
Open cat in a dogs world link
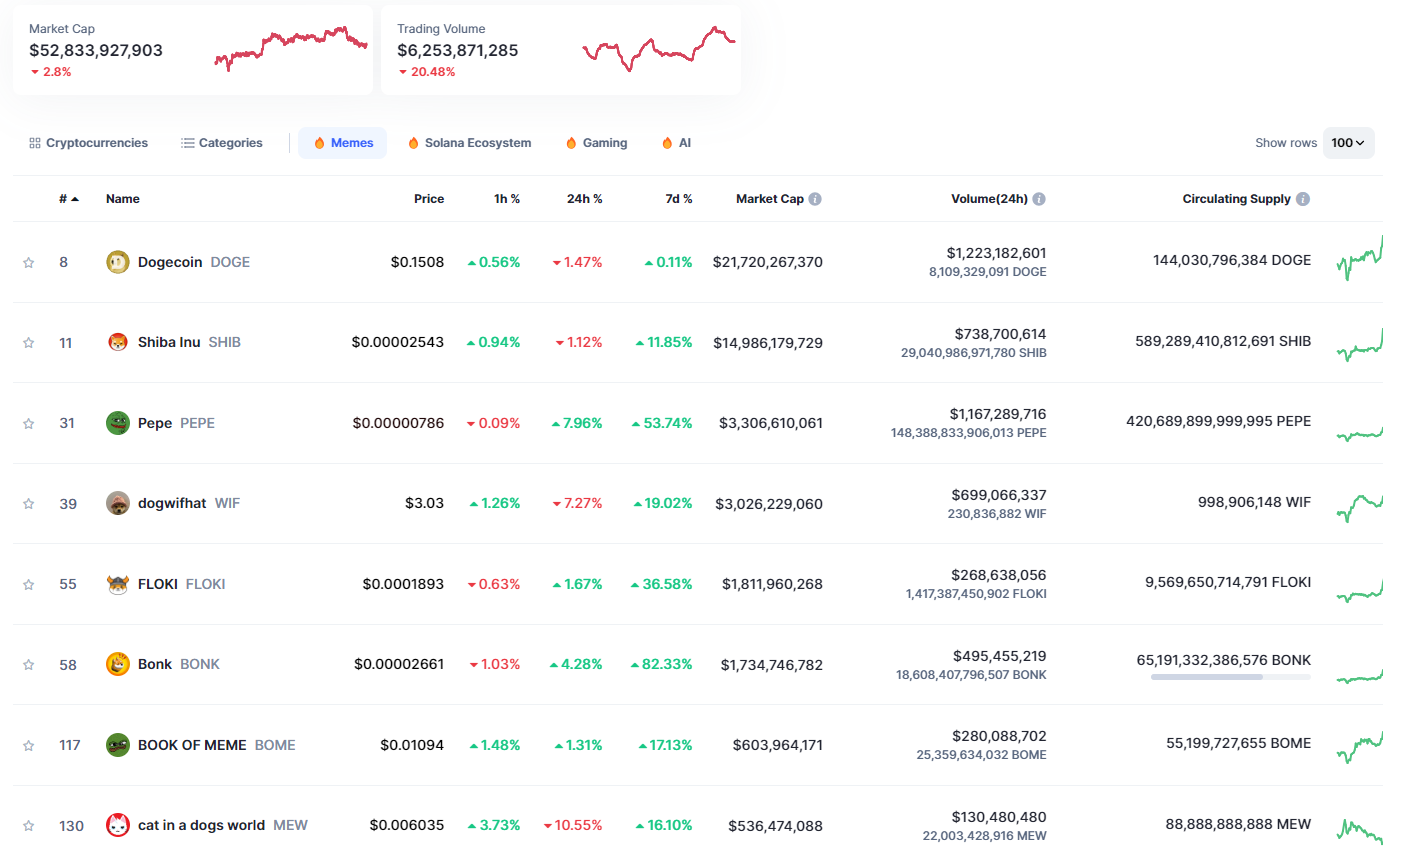pyautogui.click(x=201, y=825)
